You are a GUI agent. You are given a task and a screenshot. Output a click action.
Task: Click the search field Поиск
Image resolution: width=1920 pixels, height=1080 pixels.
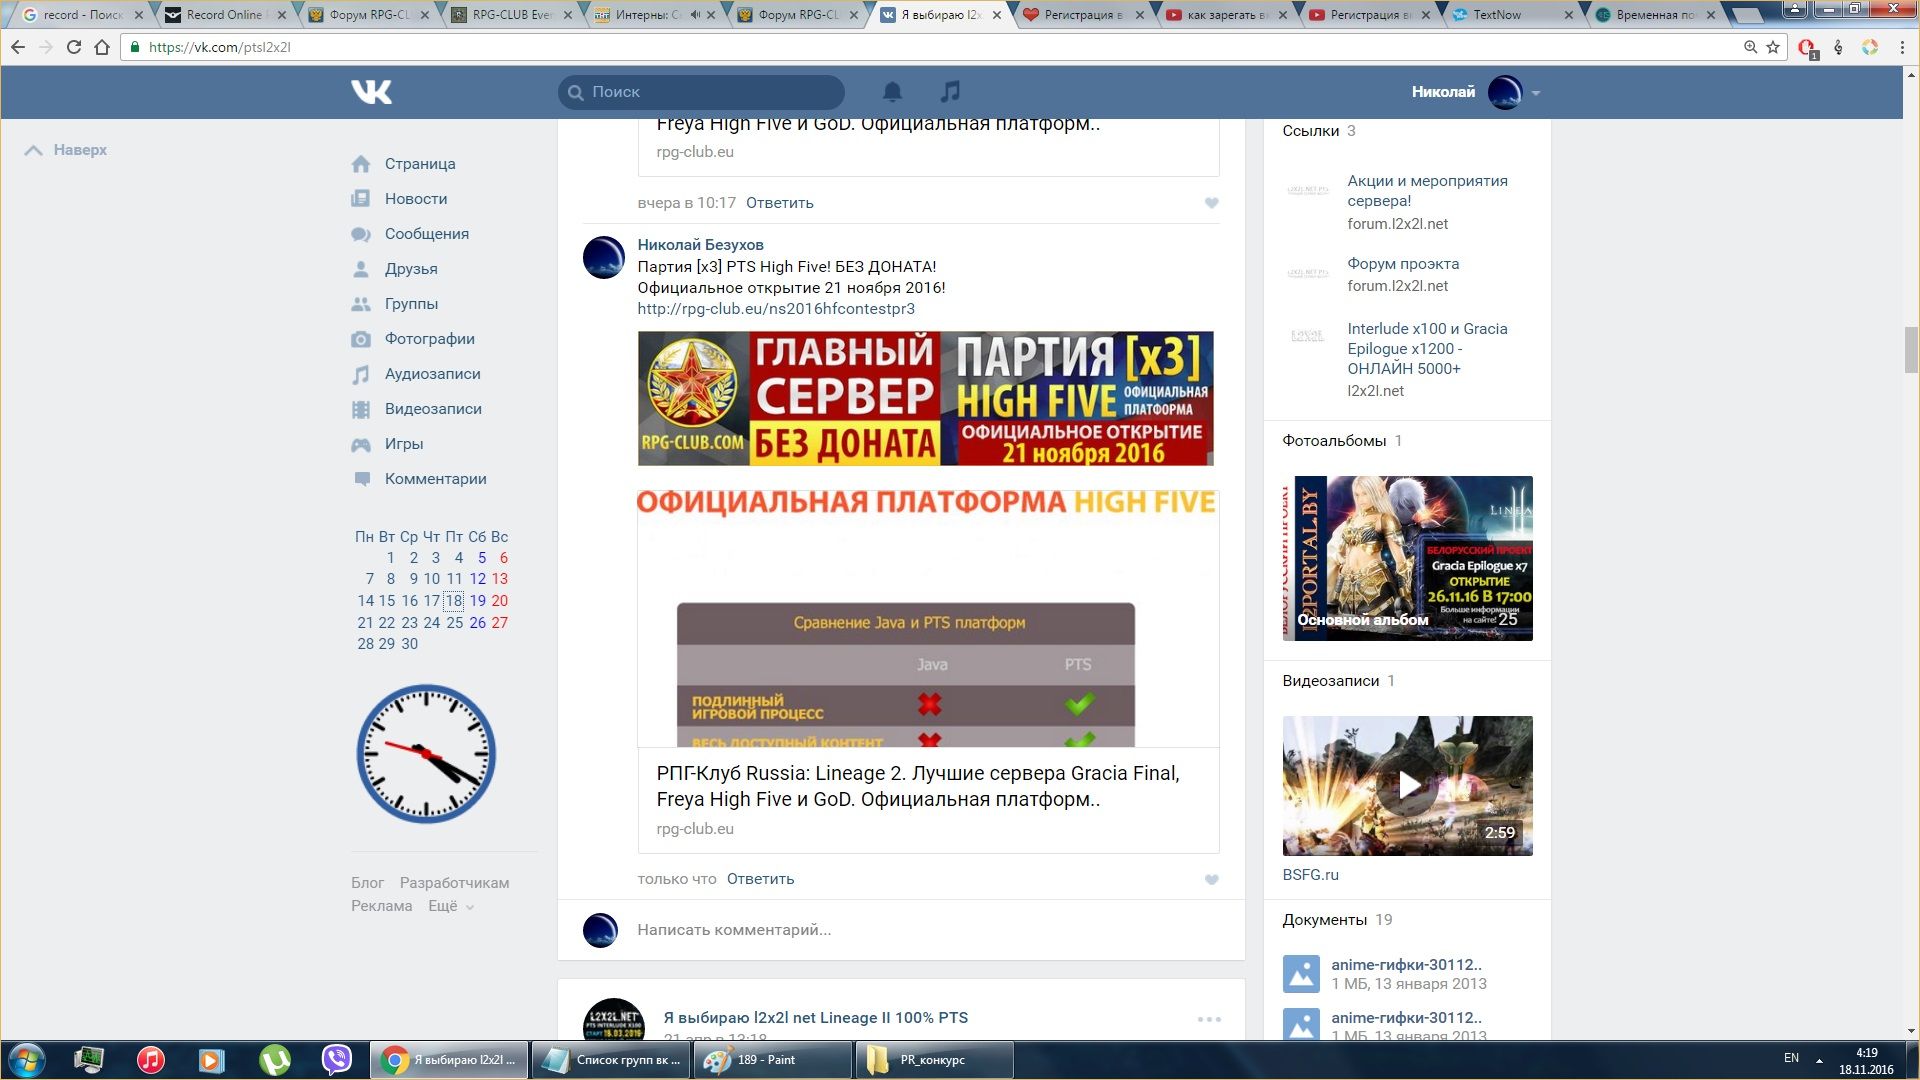pyautogui.click(x=701, y=92)
